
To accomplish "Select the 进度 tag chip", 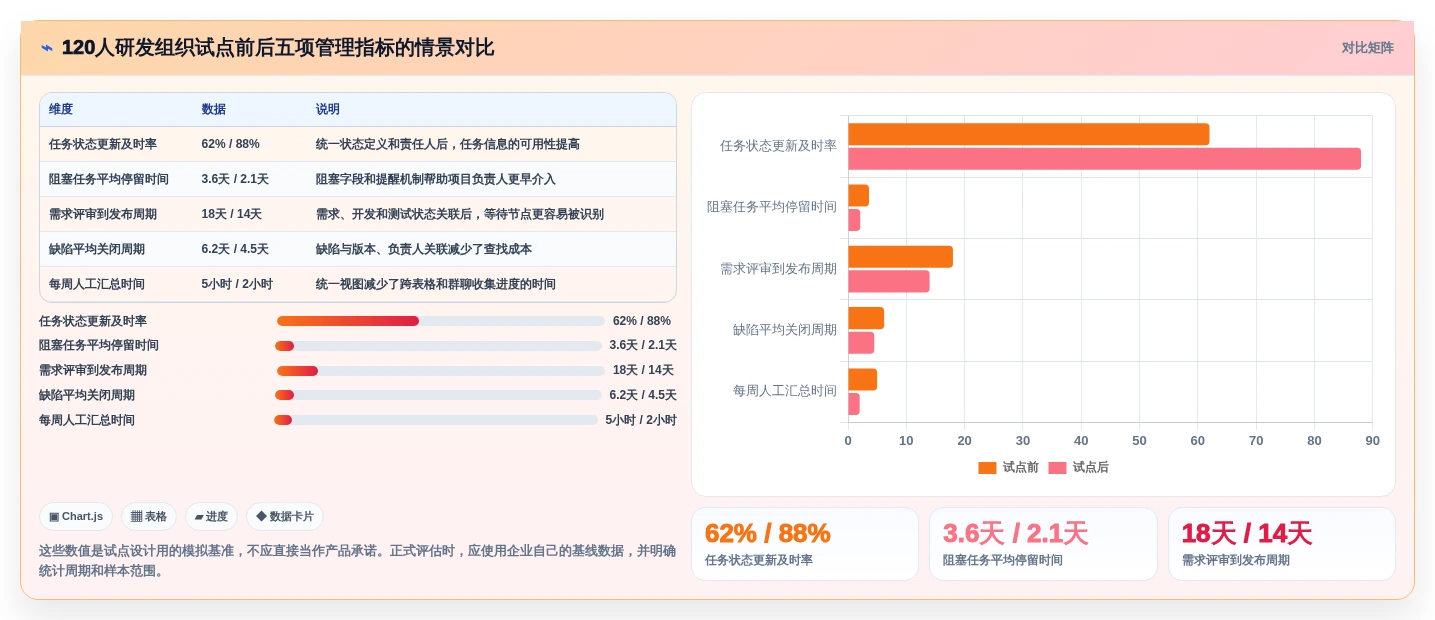I will [211, 517].
